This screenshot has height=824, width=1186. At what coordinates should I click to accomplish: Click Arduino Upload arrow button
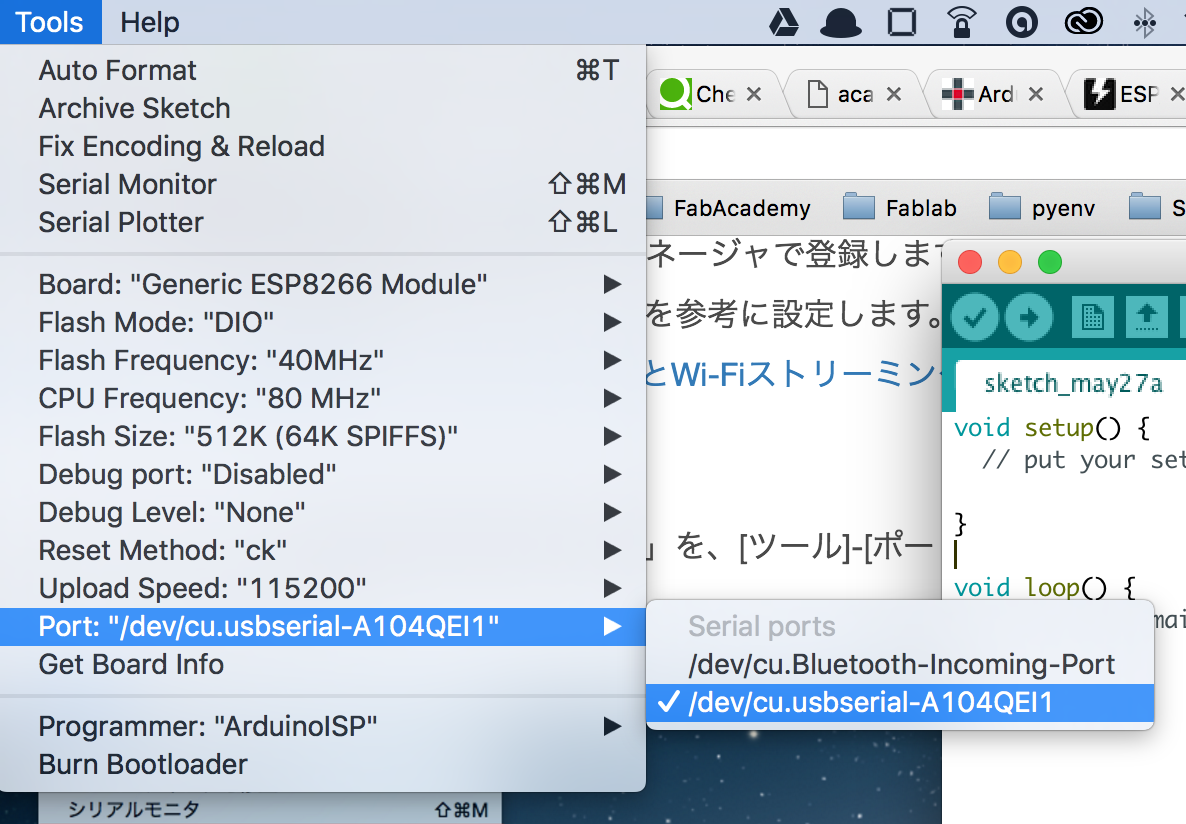click(1029, 316)
